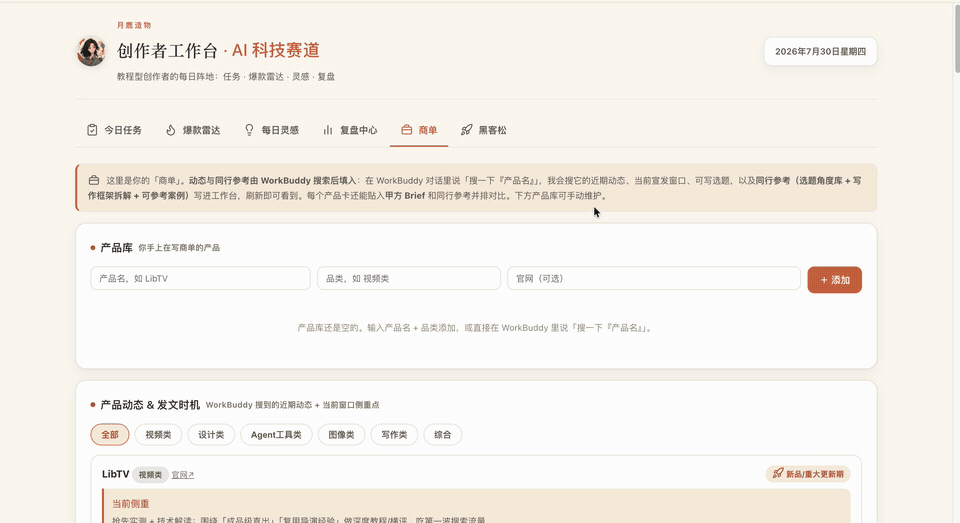The height and width of the screenshot is (523, 960).
Task: Click the 月鹿造物 brand label
Action: click(134, 25)
